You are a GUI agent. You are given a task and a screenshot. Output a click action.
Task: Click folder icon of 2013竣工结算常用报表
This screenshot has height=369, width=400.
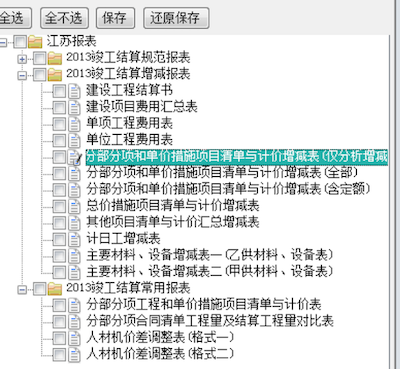click(55, 289)
